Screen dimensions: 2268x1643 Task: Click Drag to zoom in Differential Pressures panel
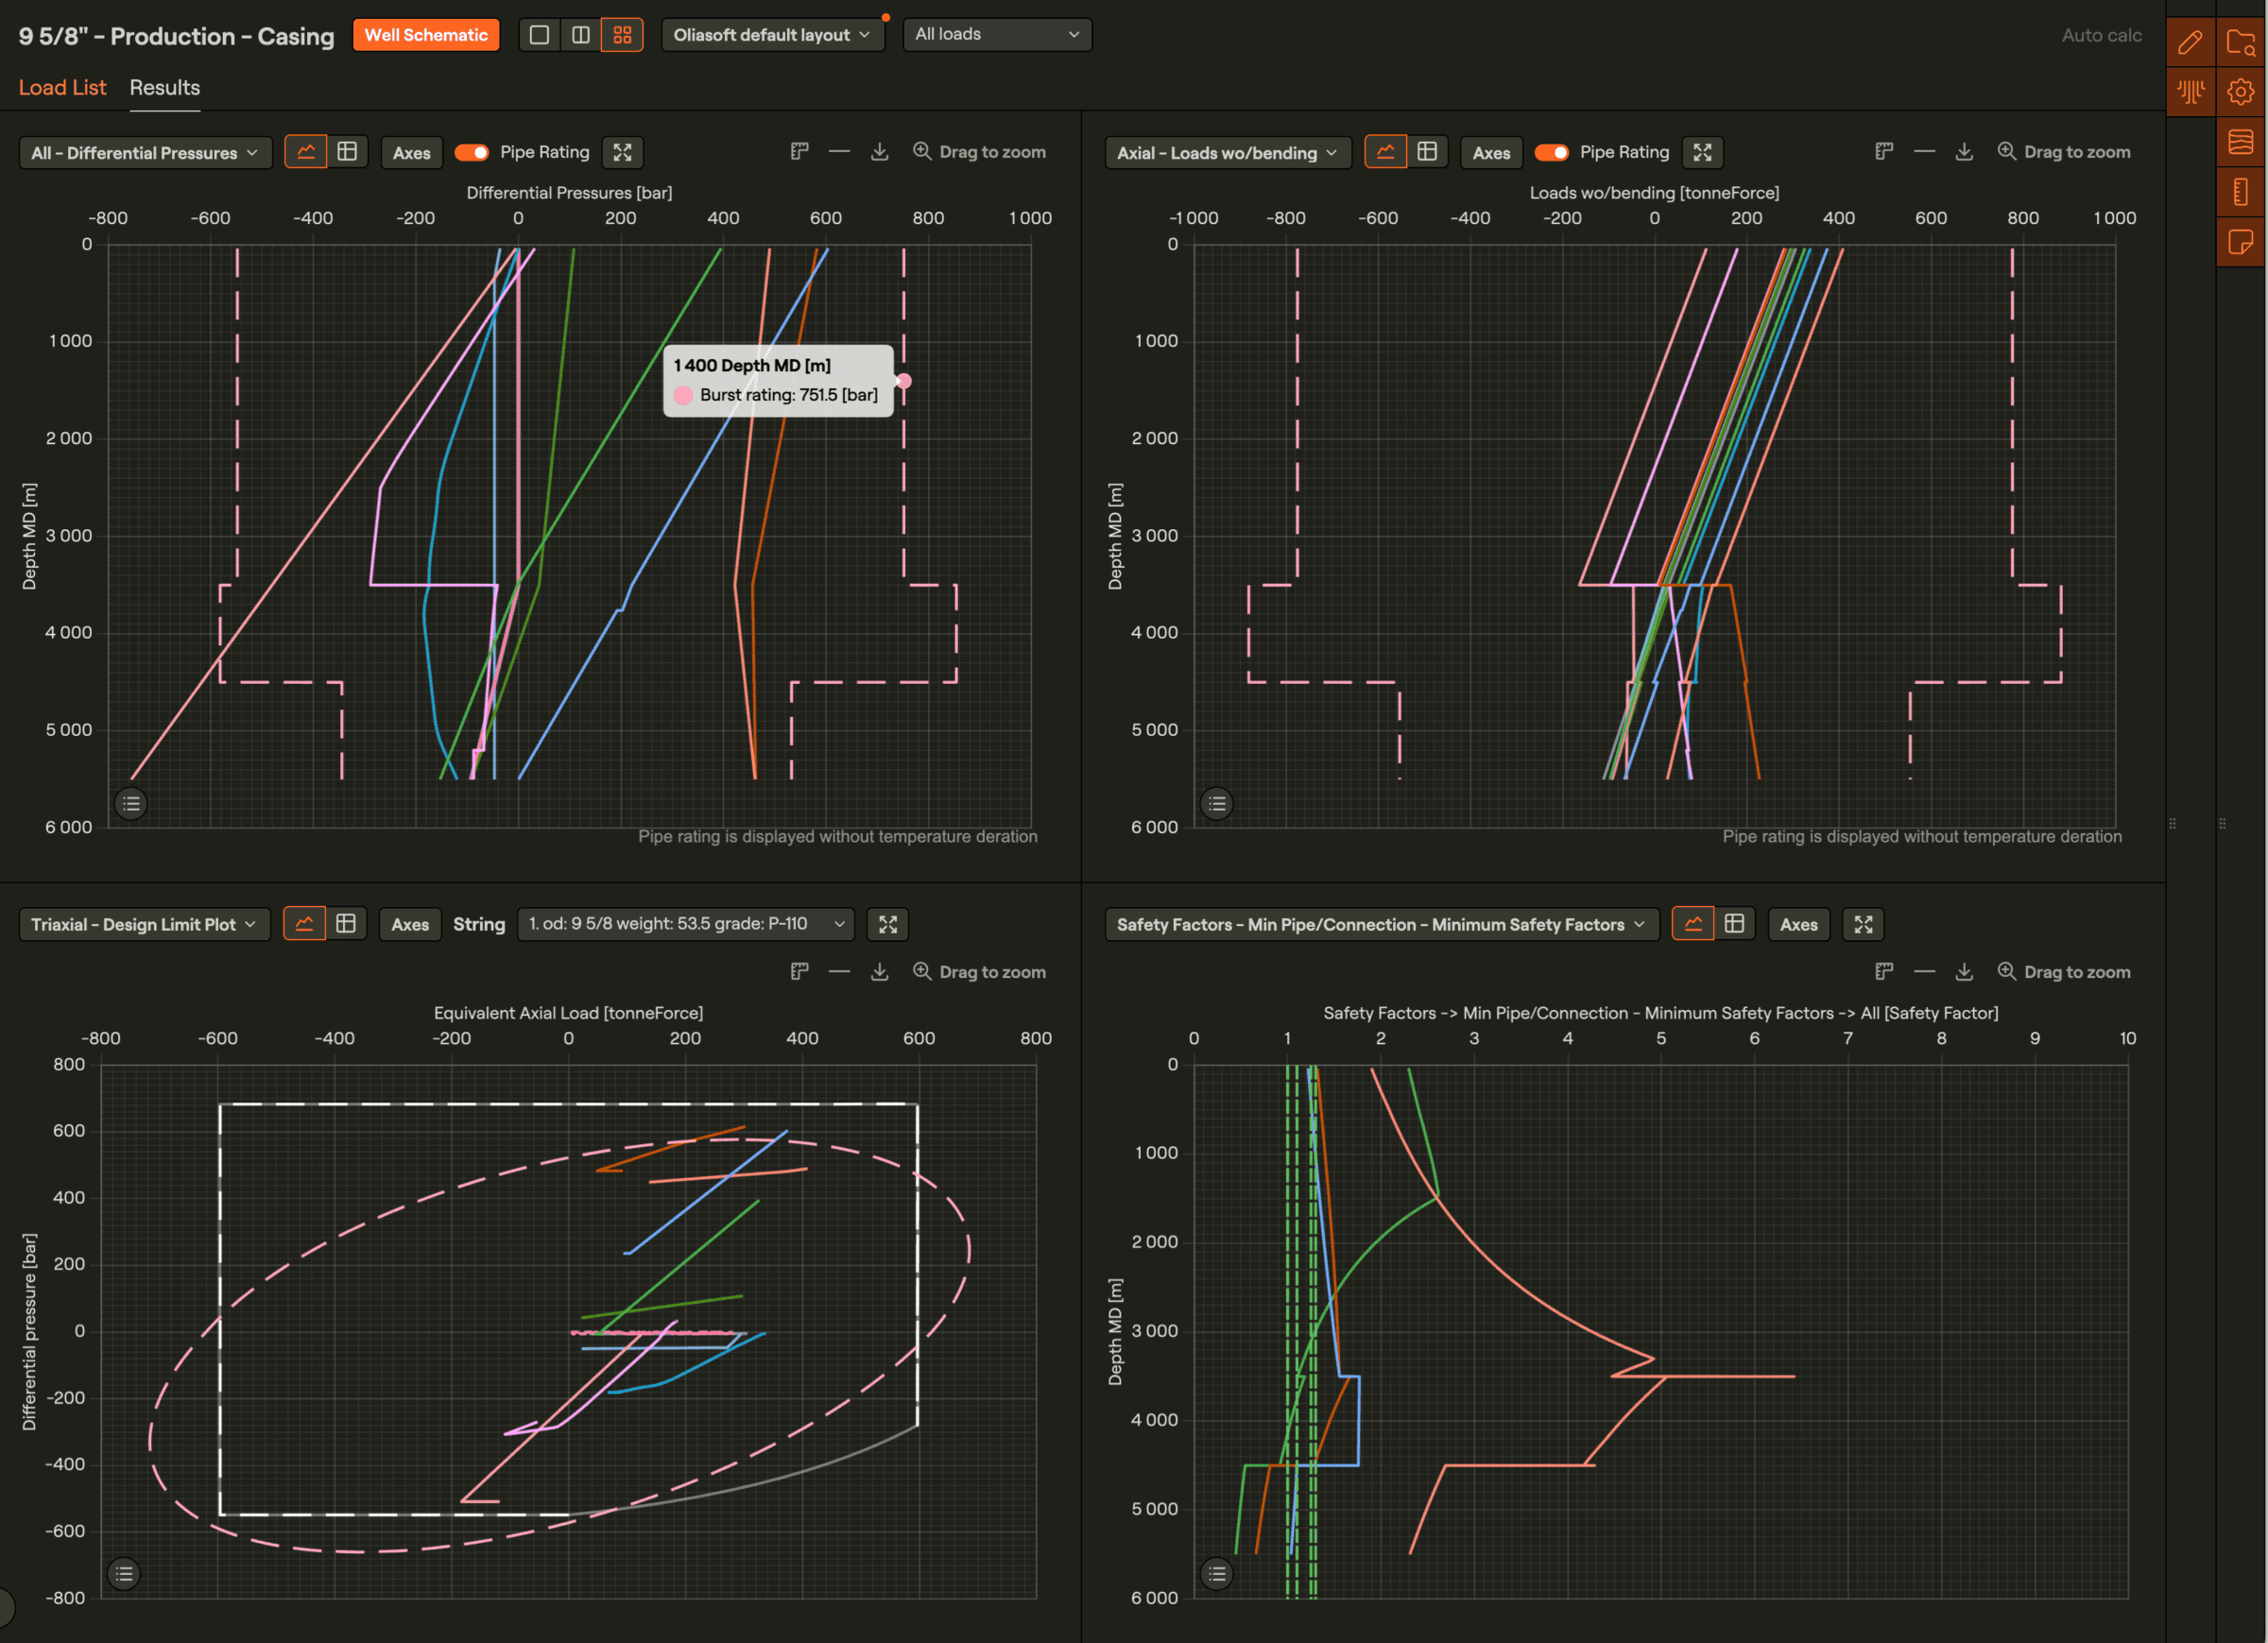coord(979,152)
